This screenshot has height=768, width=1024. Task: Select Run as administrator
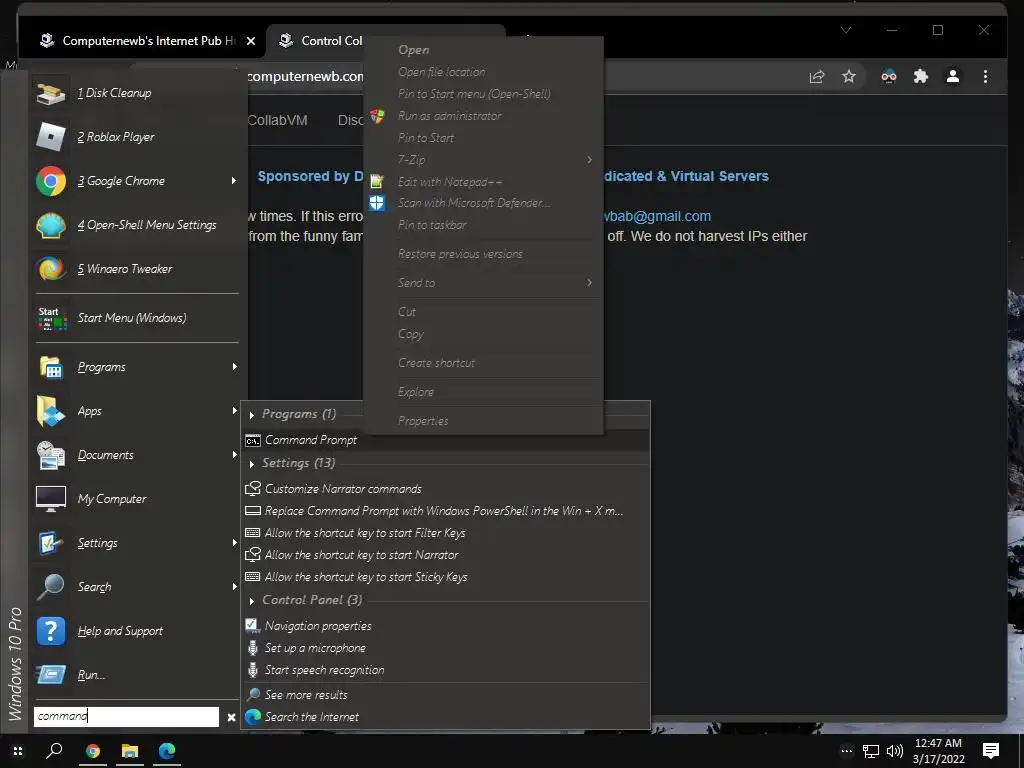click(x=483, y=116)
